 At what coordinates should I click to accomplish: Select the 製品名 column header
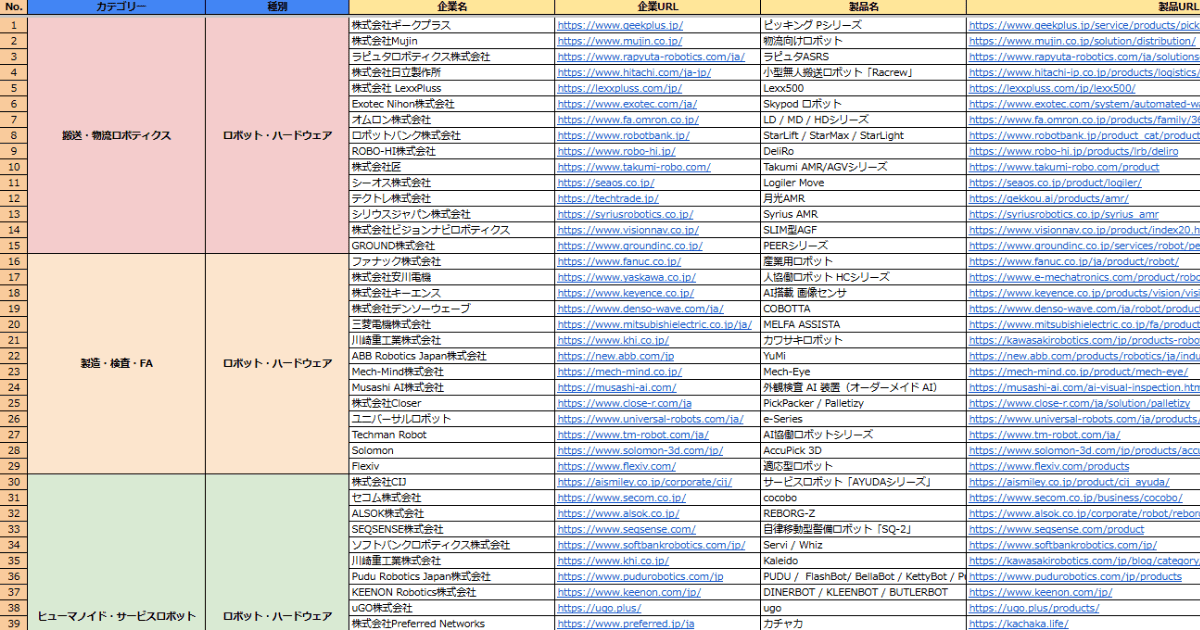click(x=863, y=7)
